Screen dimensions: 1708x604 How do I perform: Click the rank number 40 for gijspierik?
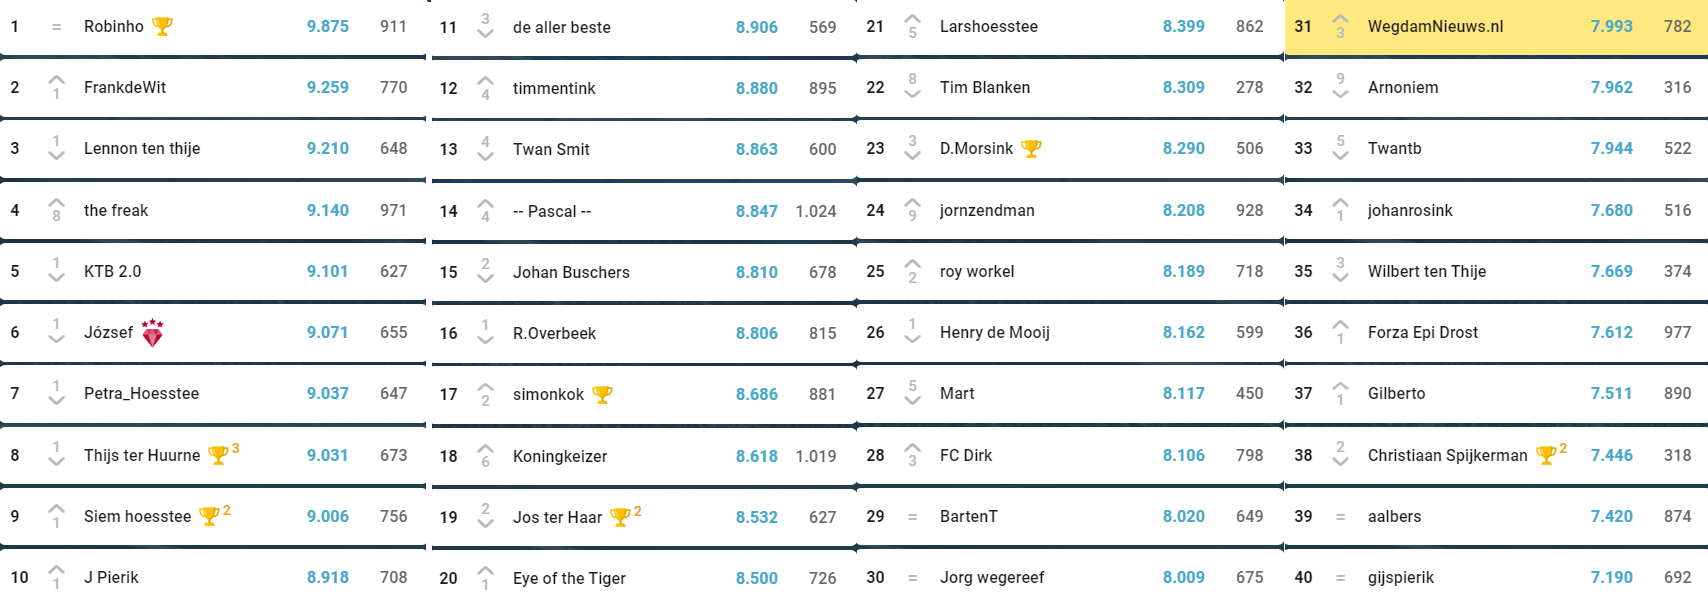pyautogui.click(x=1303, y=577)
